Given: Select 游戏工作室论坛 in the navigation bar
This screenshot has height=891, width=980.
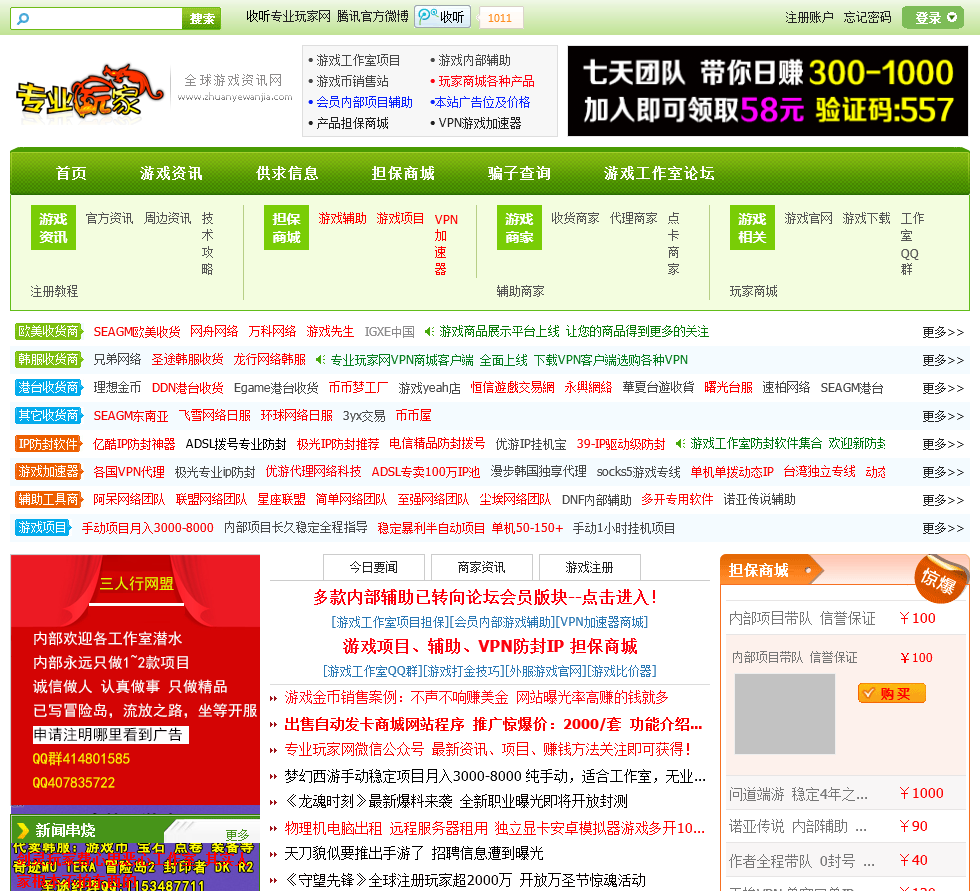Looking at the screenshot, I should point(659,173).
